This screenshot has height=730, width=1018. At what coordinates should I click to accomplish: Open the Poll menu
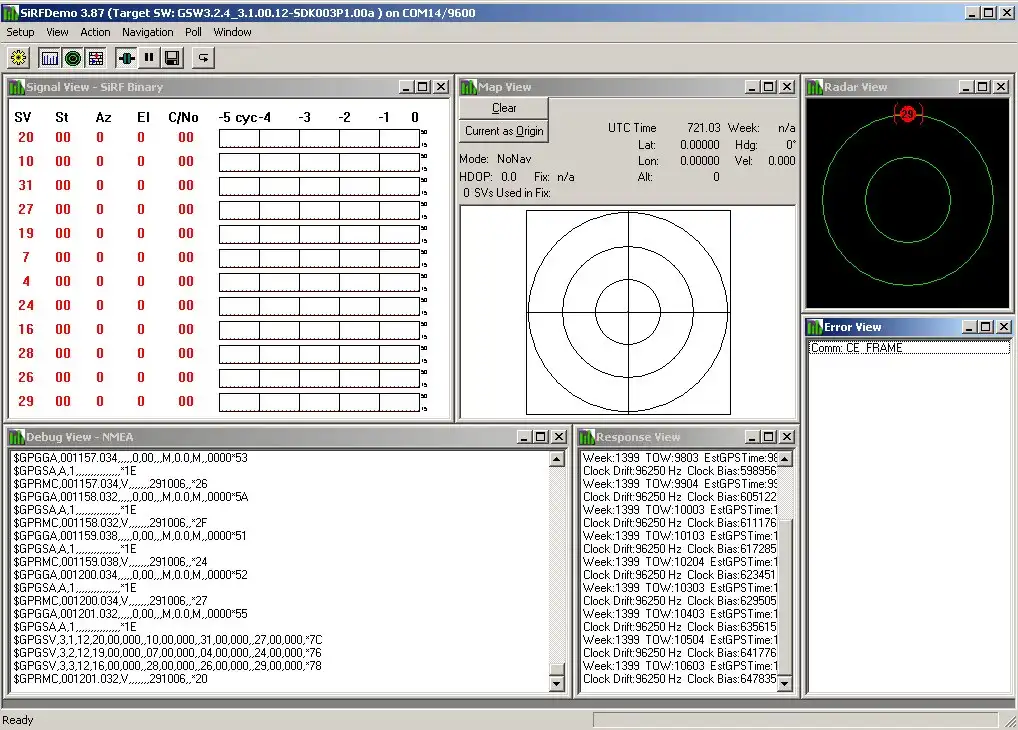click(193, 32)
